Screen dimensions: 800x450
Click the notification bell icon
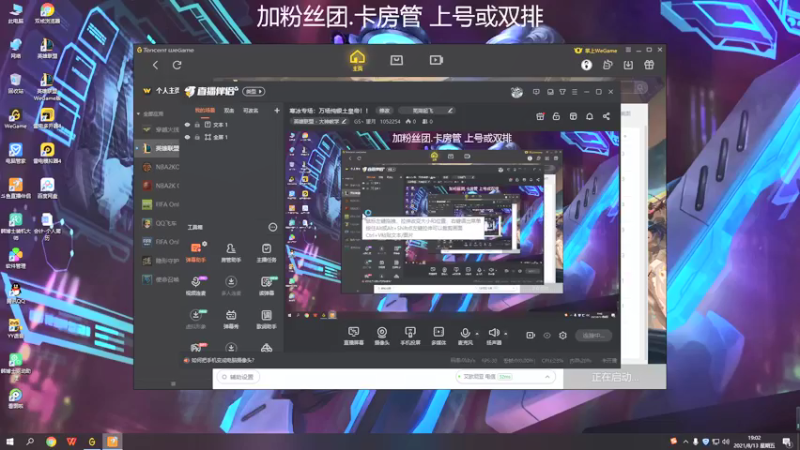click(589, 116)
